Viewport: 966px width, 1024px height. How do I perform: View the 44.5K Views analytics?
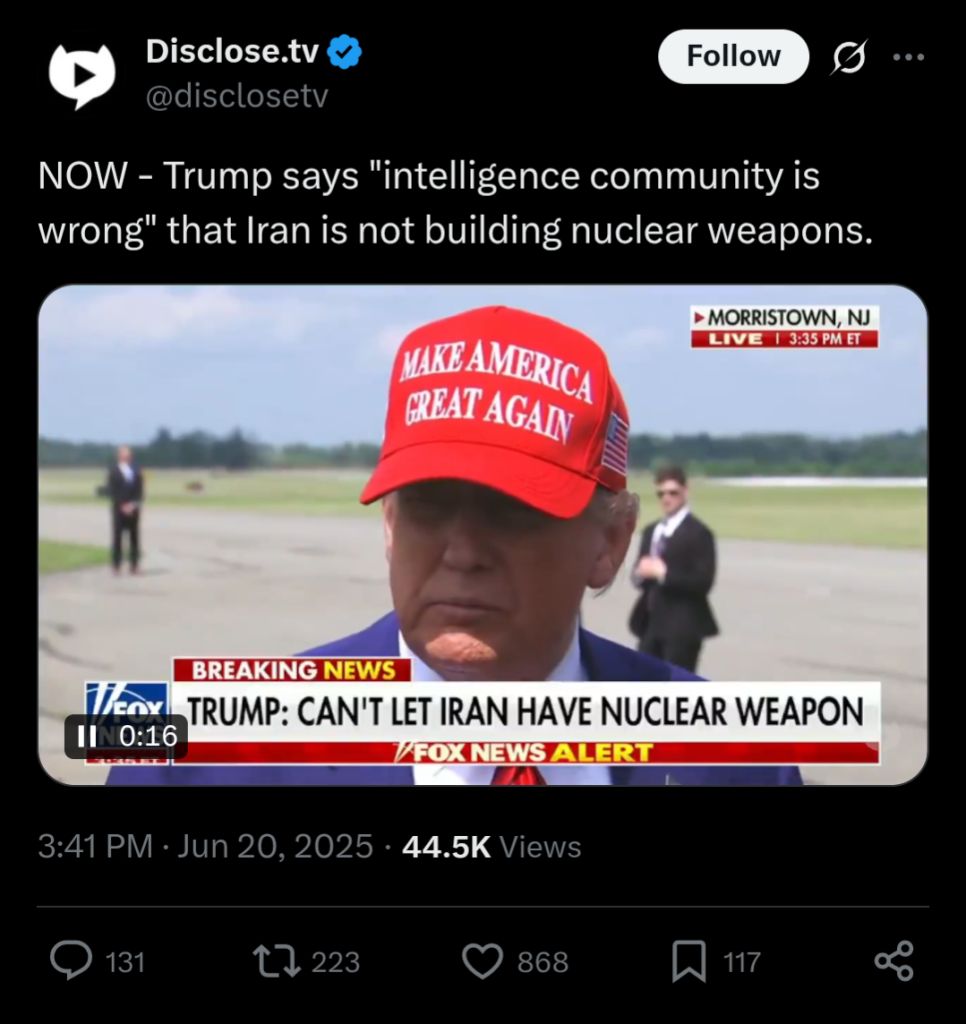click(491, 846)
